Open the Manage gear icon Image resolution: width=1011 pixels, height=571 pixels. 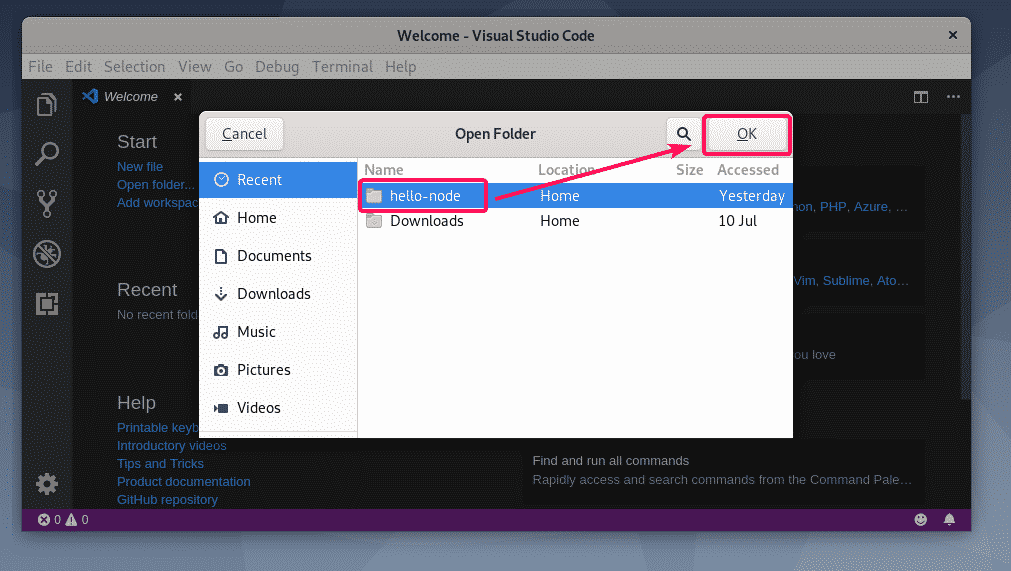tap(47, 485)
